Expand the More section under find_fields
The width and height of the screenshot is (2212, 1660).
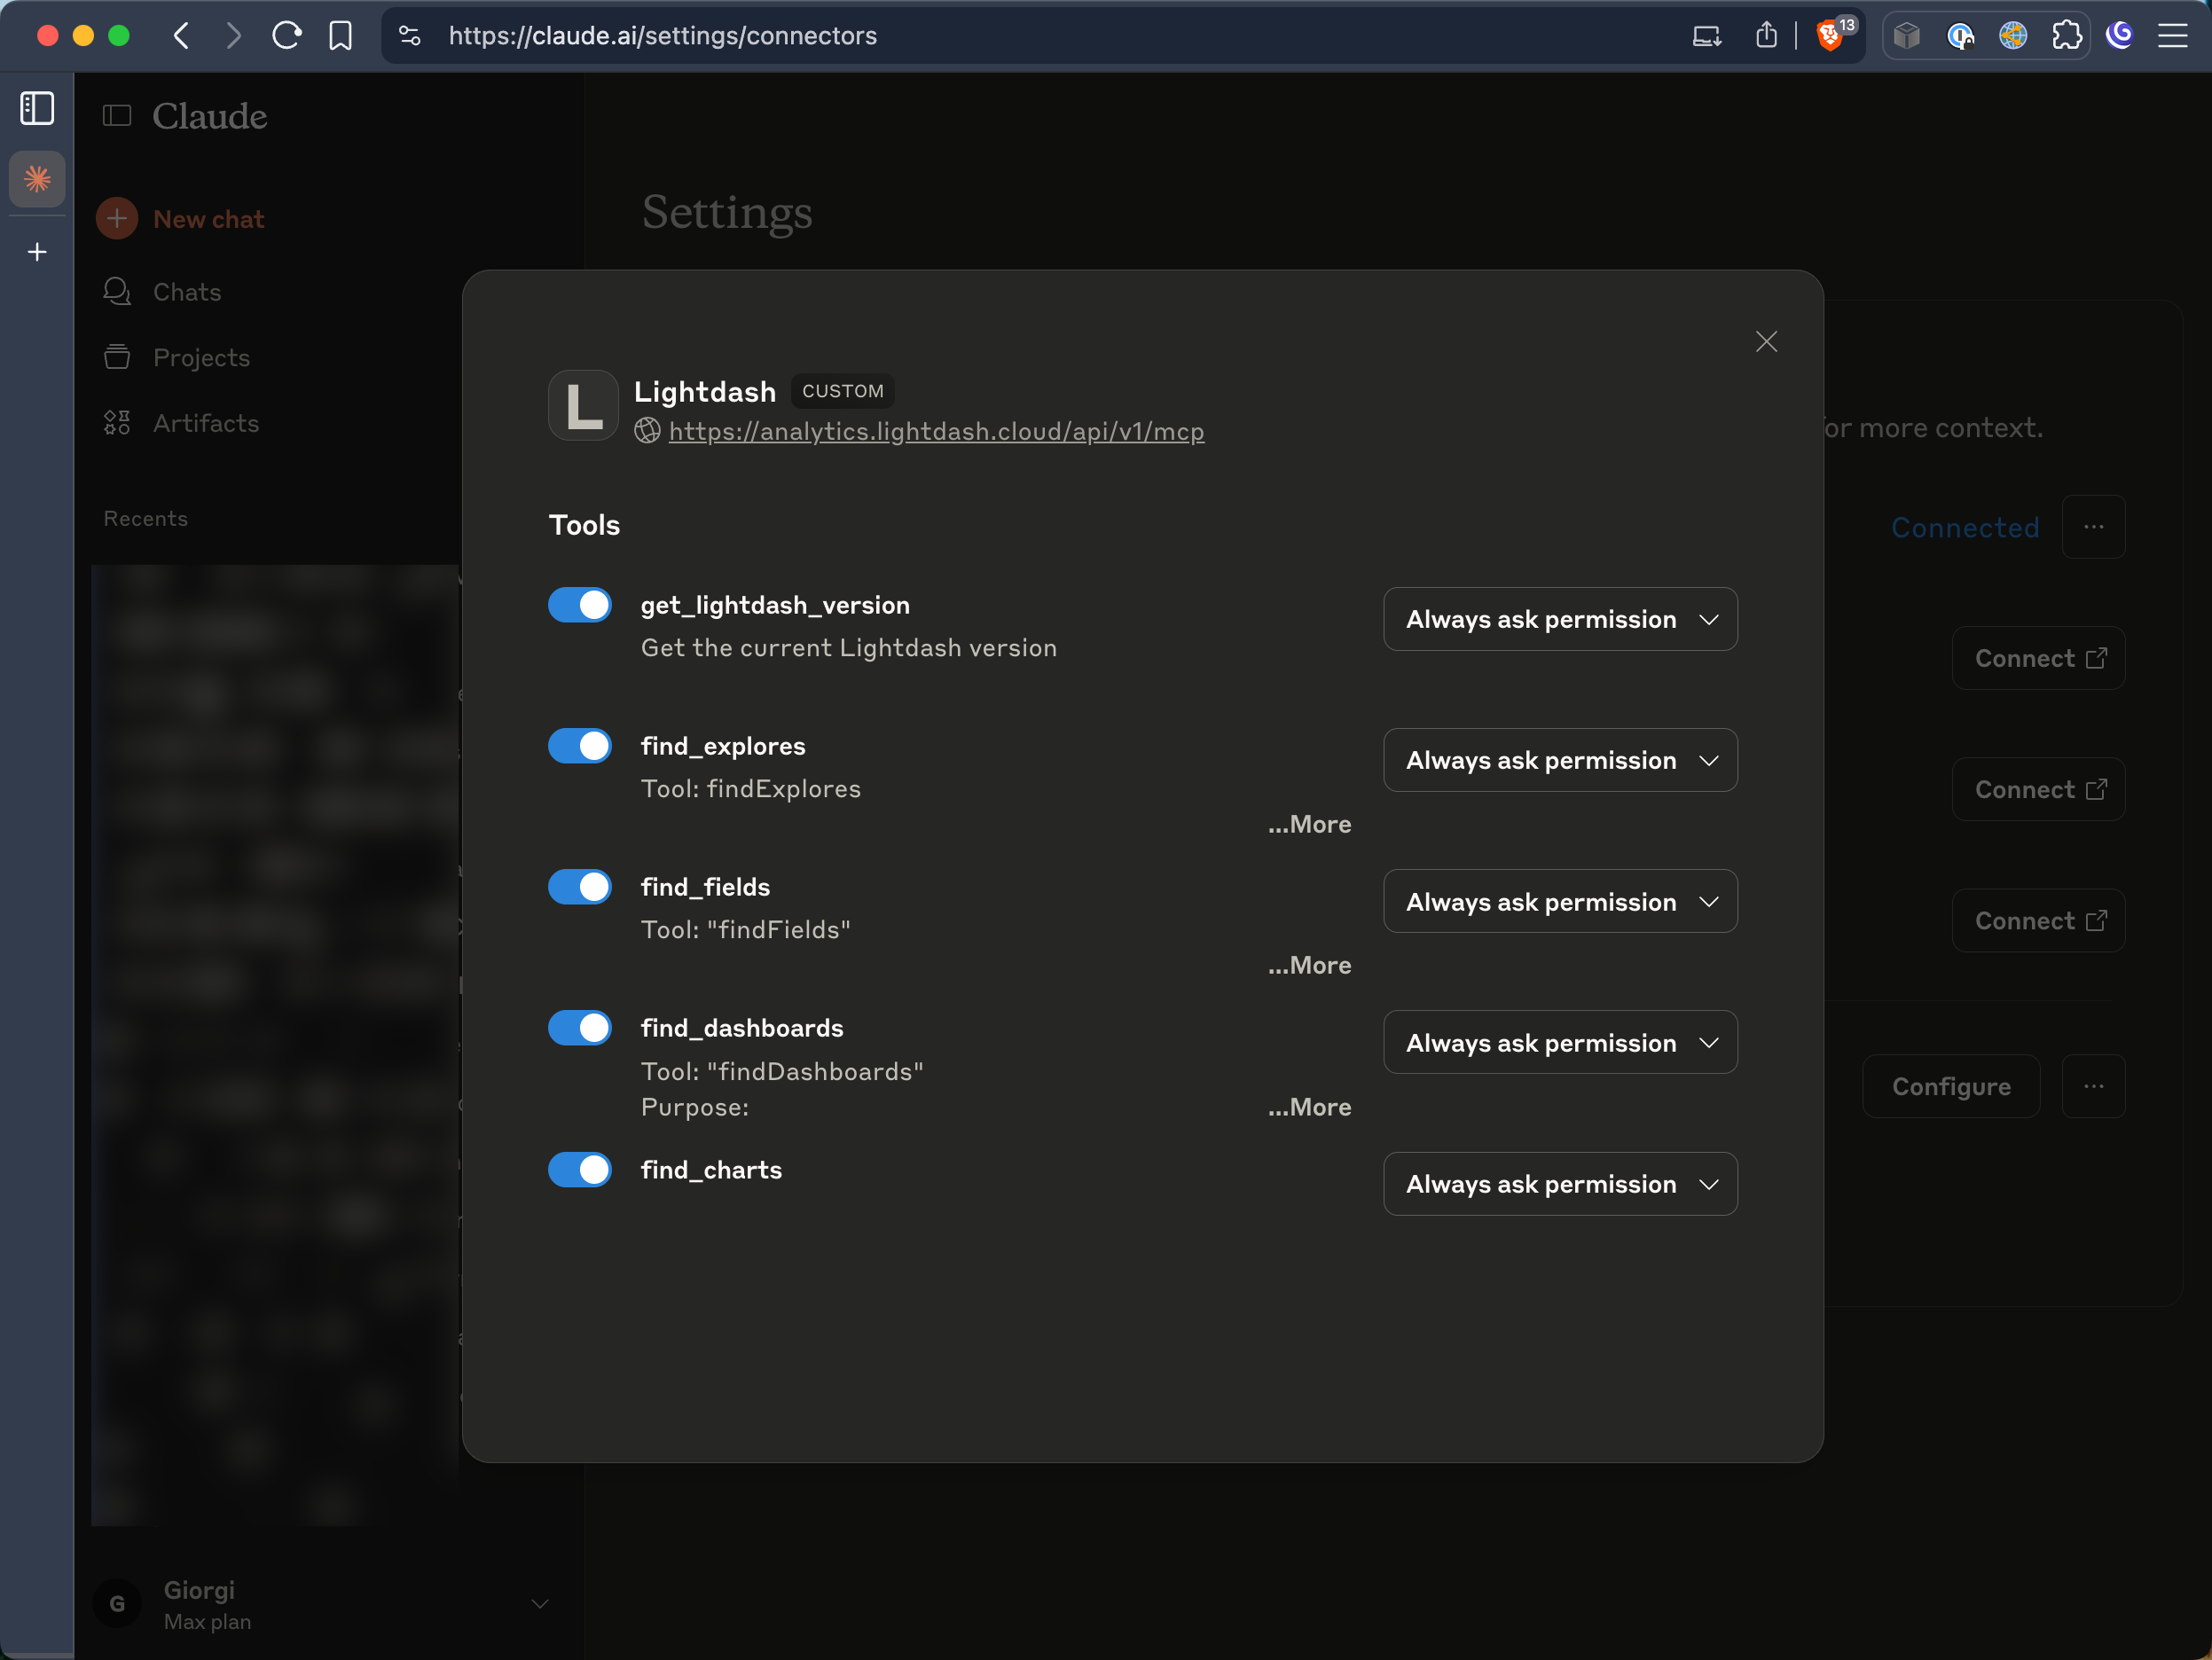[1308, 964]
